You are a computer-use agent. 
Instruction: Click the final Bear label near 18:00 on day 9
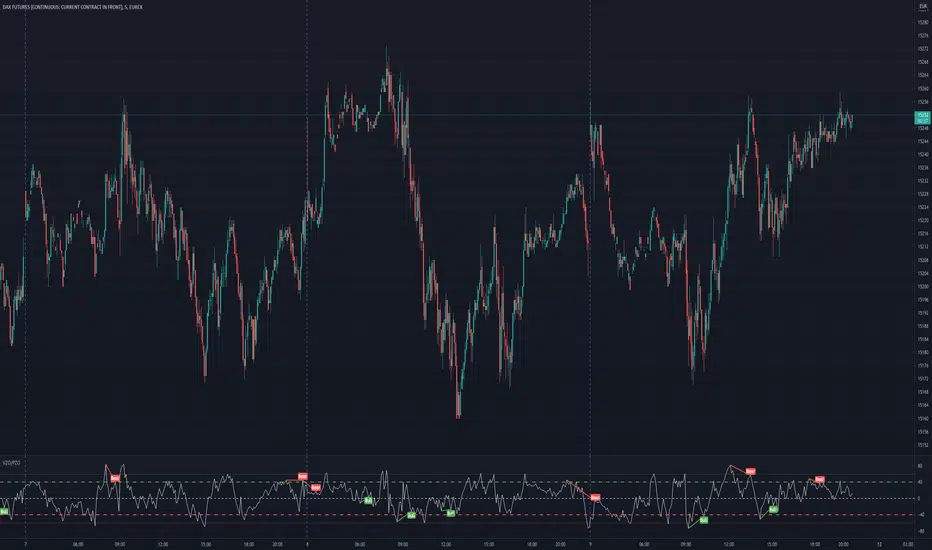click(x=820, y=479)
